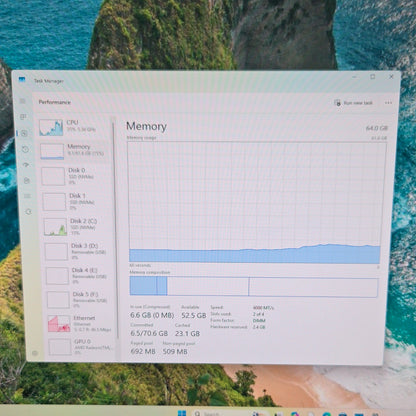Open the hamburger navigation menu icon

pos(23,101)
